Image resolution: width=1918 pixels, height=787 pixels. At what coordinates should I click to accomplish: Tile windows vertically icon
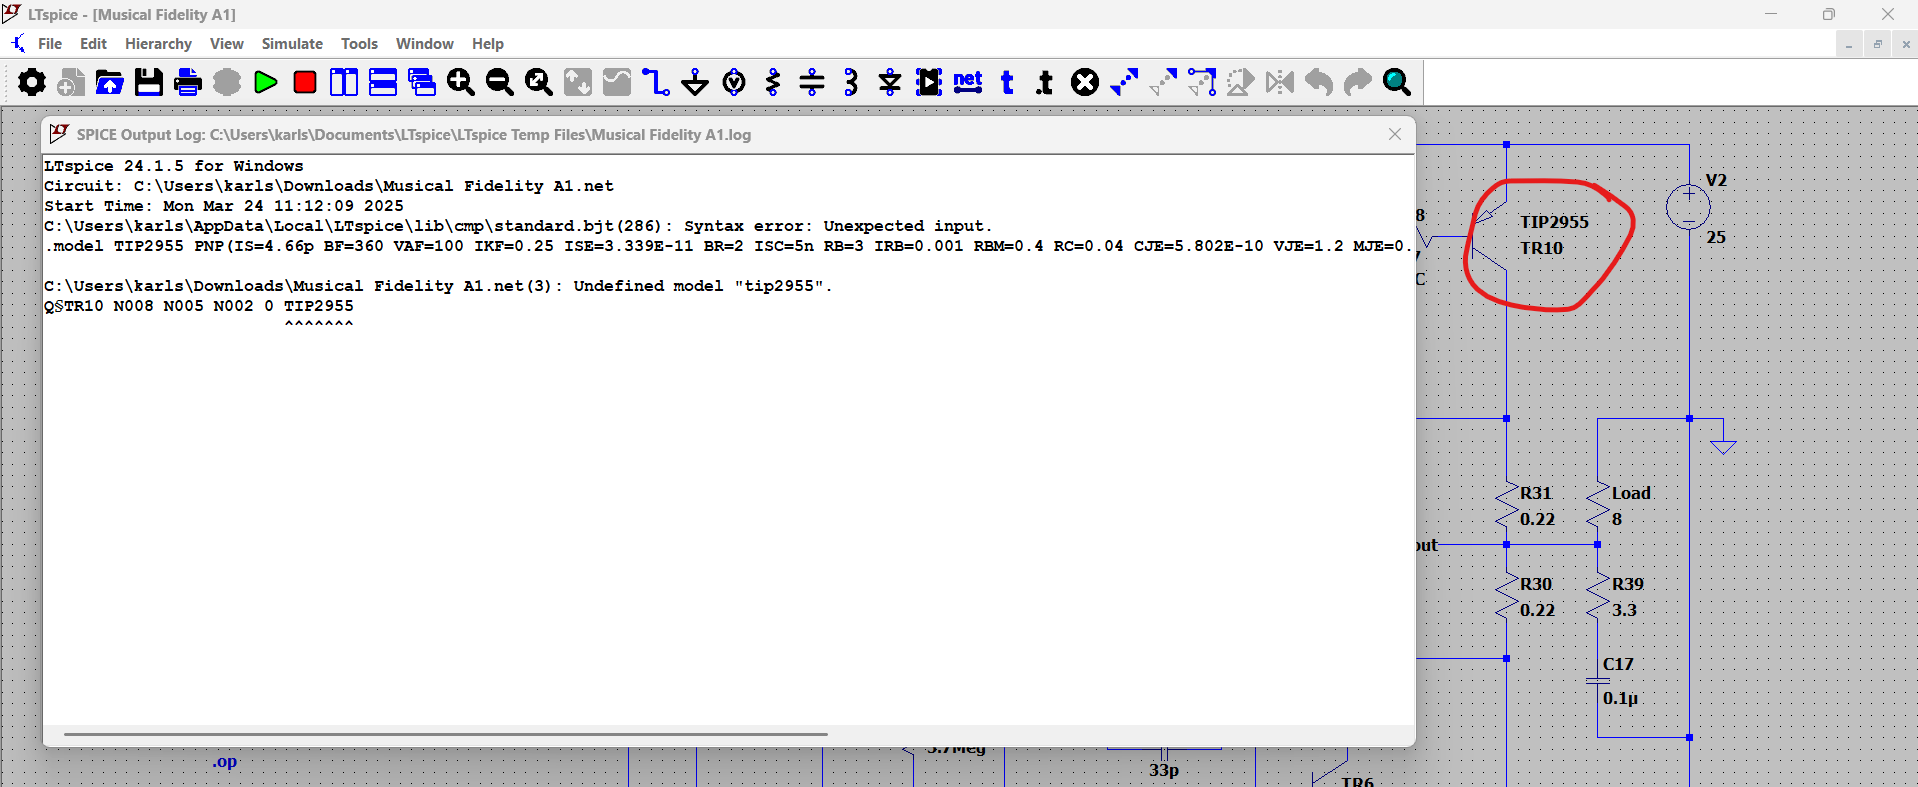point(344,82)
